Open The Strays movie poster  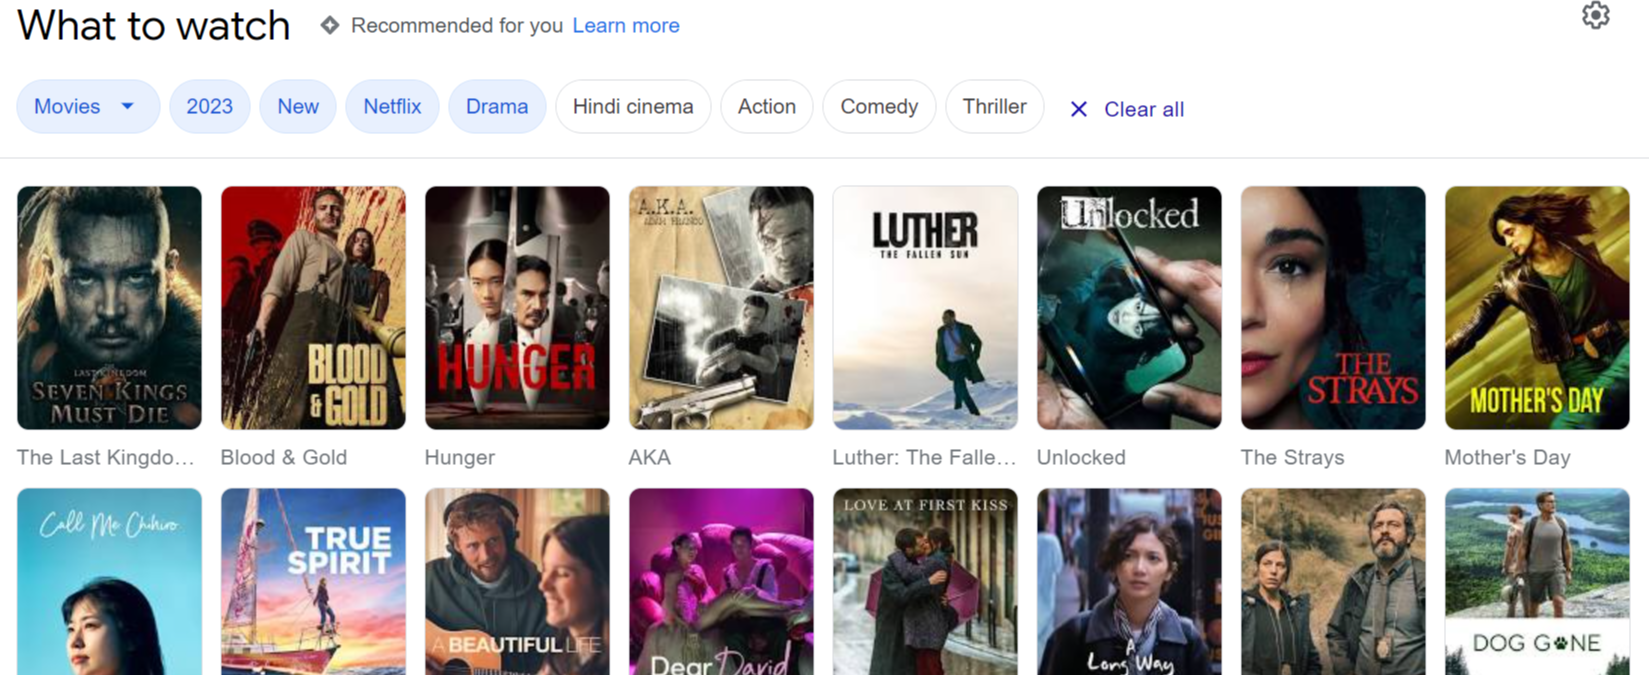tap(1333, 308)
